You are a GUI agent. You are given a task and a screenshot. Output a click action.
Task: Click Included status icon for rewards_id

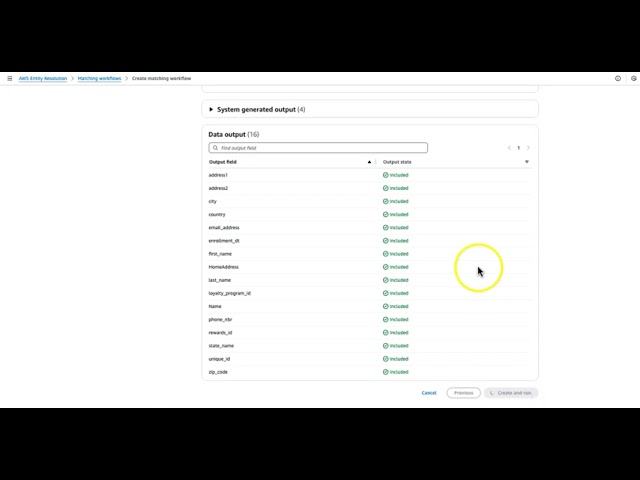coord(385,333)
